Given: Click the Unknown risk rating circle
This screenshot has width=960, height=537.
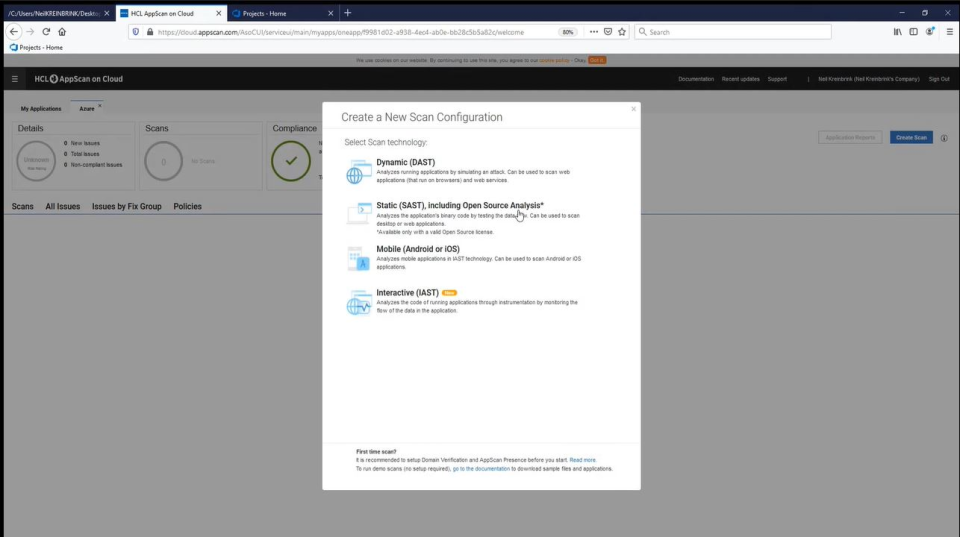Looking at the screenshot, I should point(36,161).
